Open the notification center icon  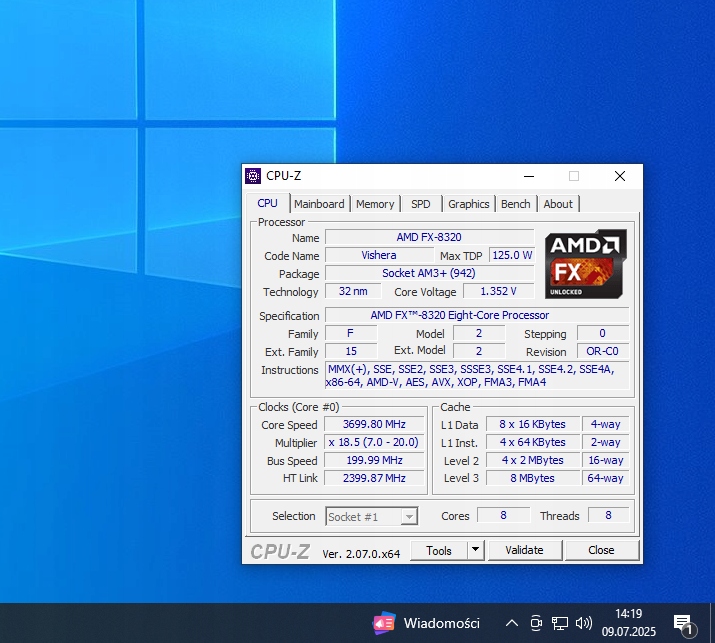684,623
